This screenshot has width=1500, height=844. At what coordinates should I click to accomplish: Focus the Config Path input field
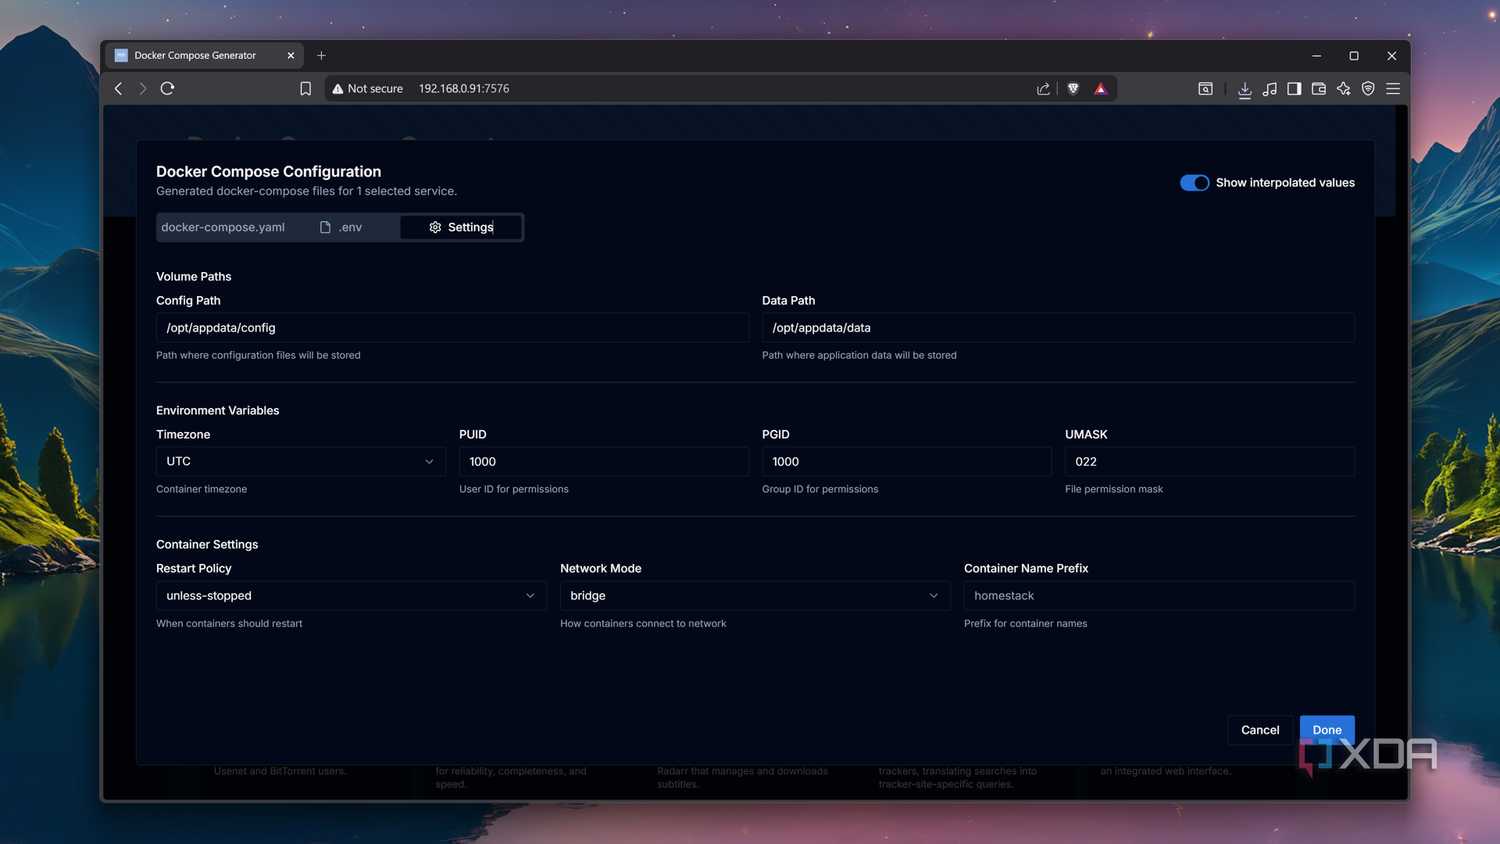(452, 327)
